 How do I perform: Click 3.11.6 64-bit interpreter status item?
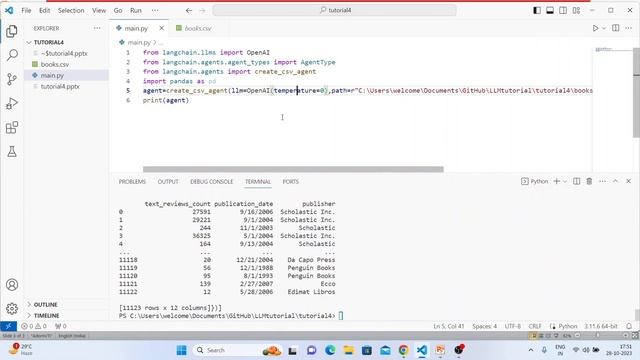pos(600,326)
